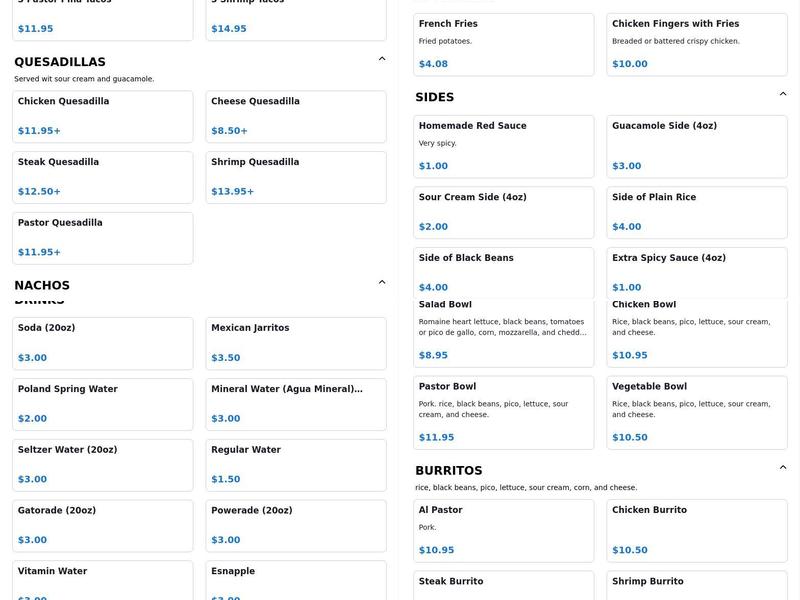This screenshot has width=800, height=600.
Task: Select Guacamole Side (4oz)
Action: pos(697,146)
